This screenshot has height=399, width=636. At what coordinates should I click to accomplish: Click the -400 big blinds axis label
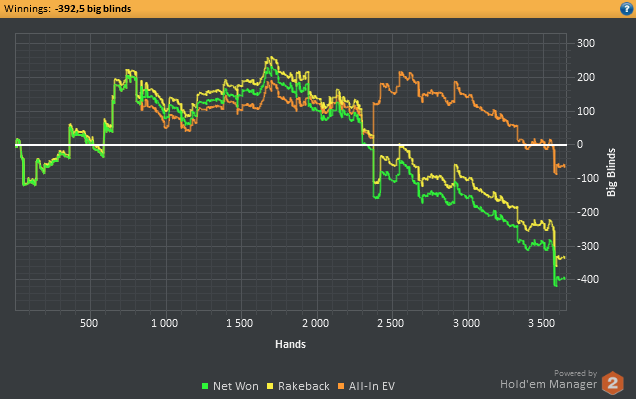pos(588,279)
